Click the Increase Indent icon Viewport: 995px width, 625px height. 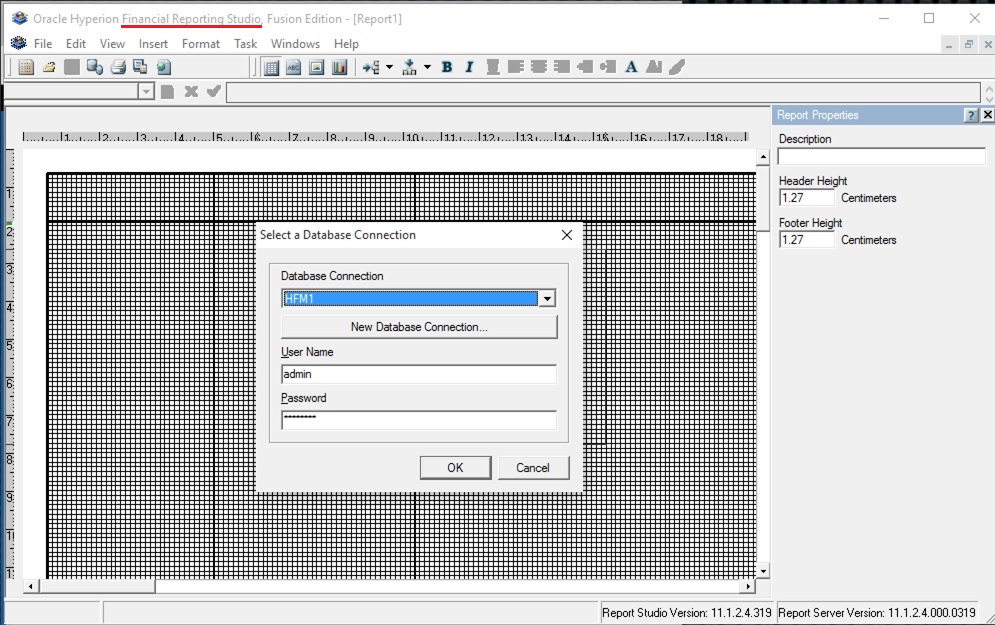[584, 67]
